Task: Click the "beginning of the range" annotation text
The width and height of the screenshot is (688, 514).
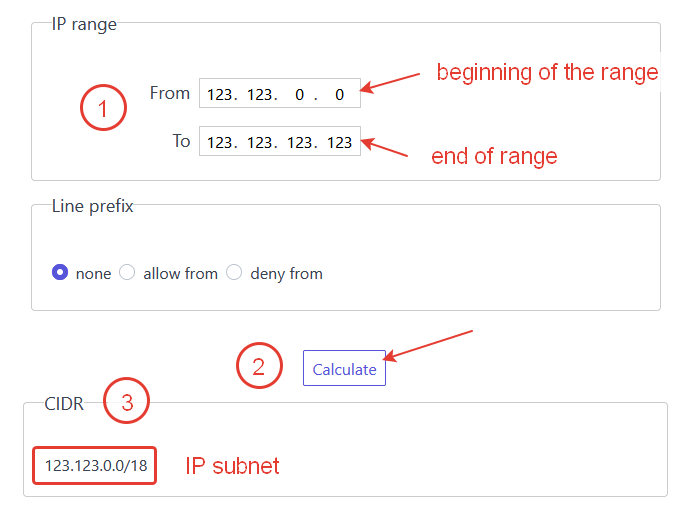Action: click(x=547, y=72)
